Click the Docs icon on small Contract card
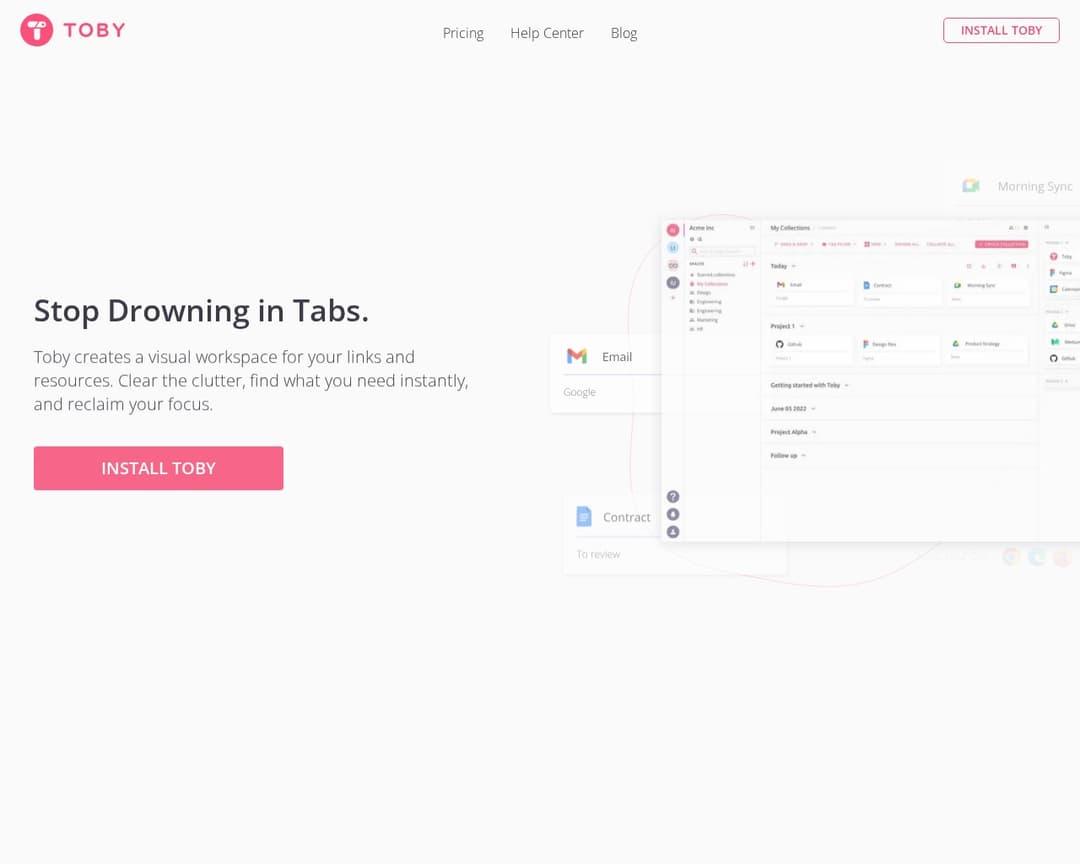 (866, 285)
